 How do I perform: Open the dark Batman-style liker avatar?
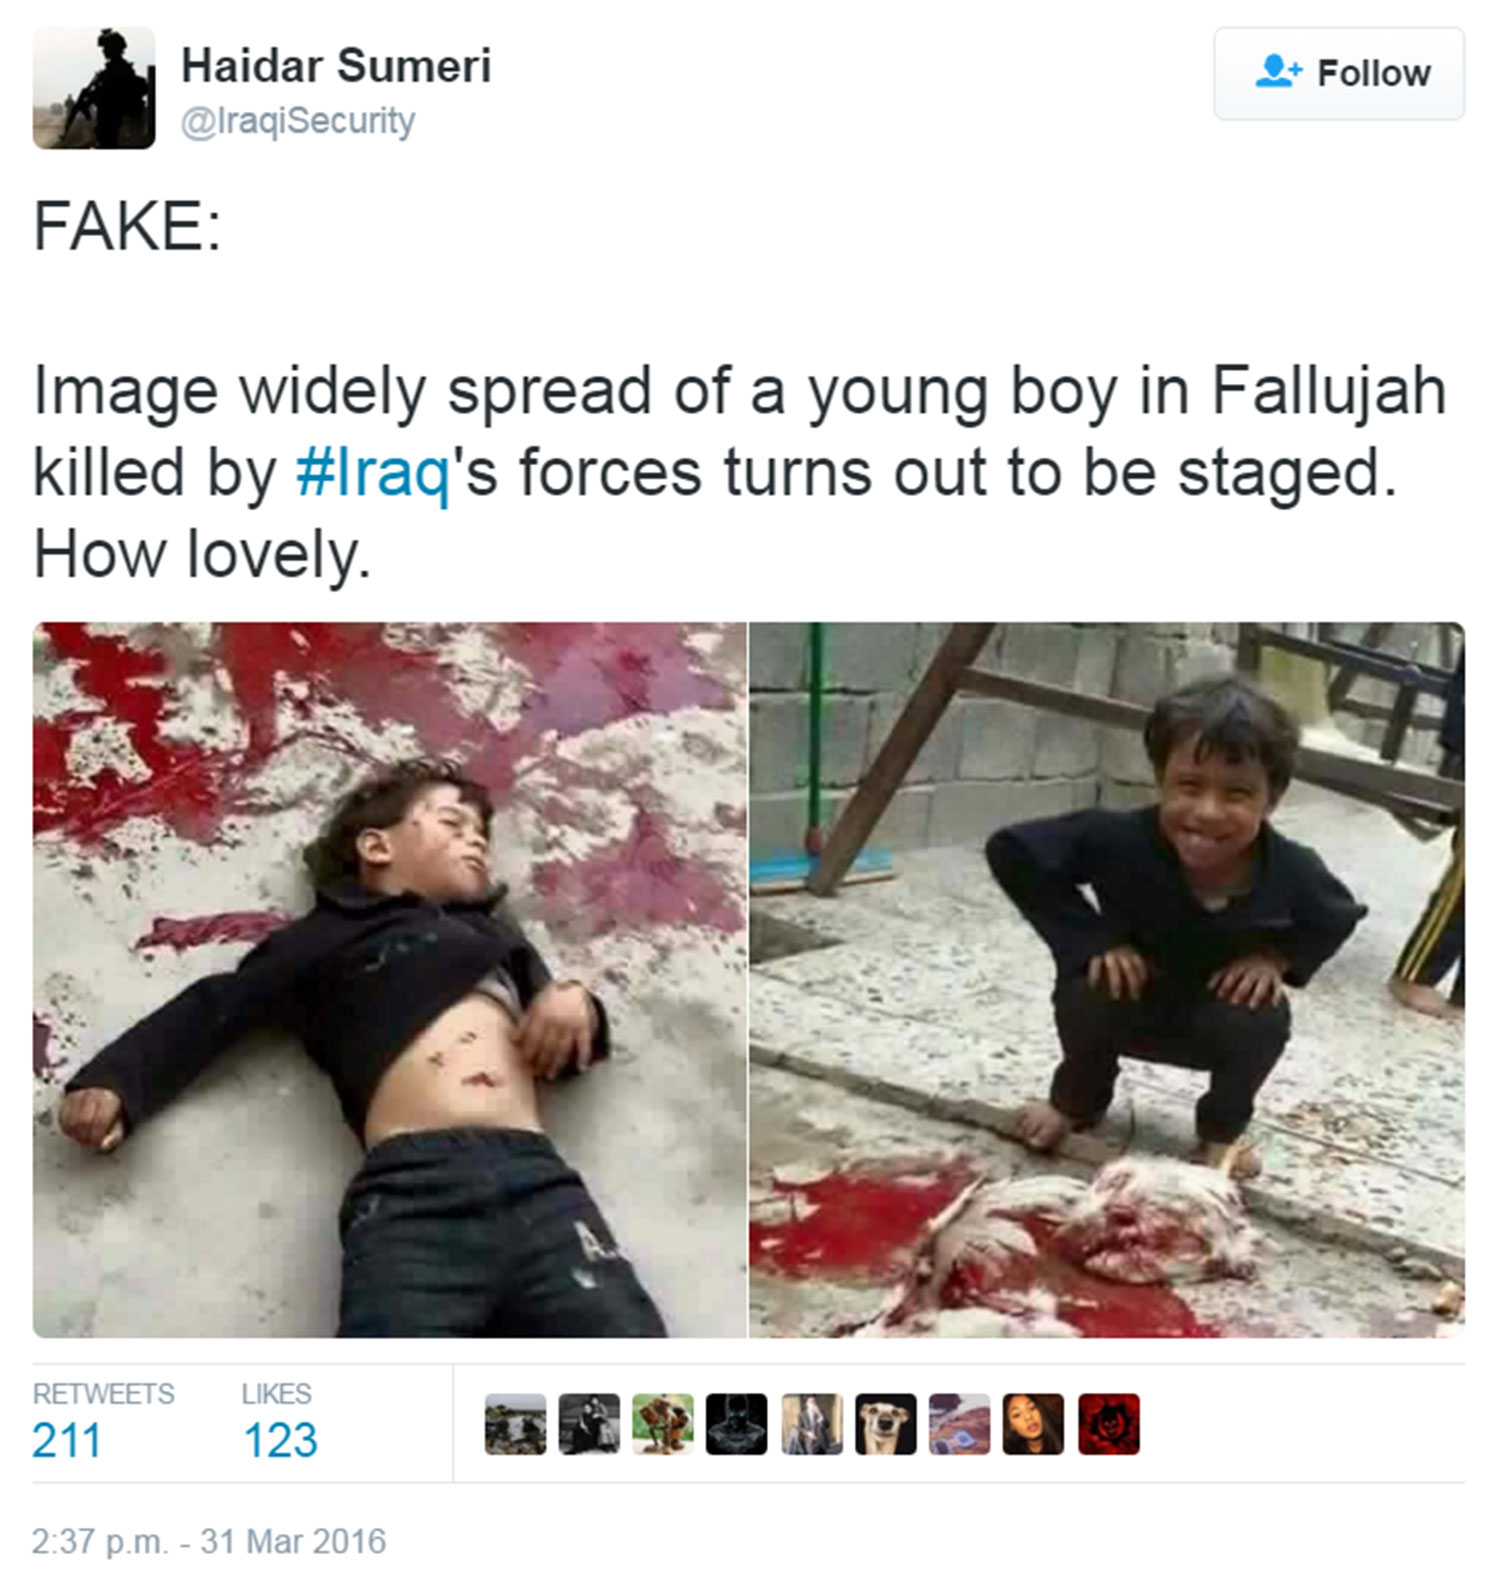(x=737, y=1424)
